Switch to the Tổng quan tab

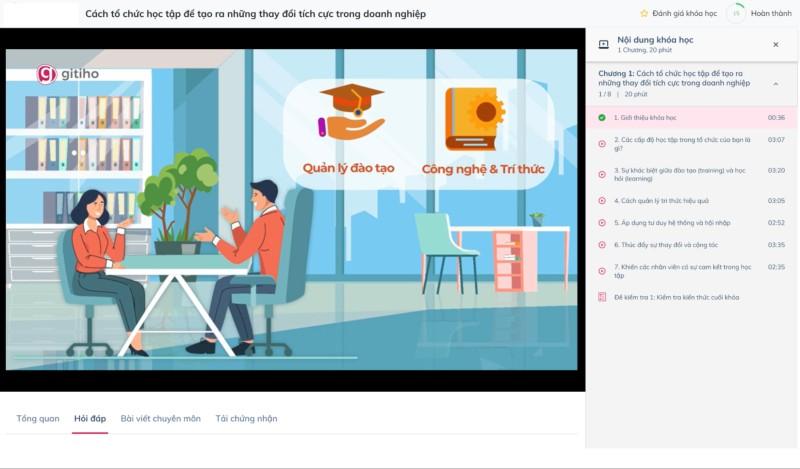[38, 418]
